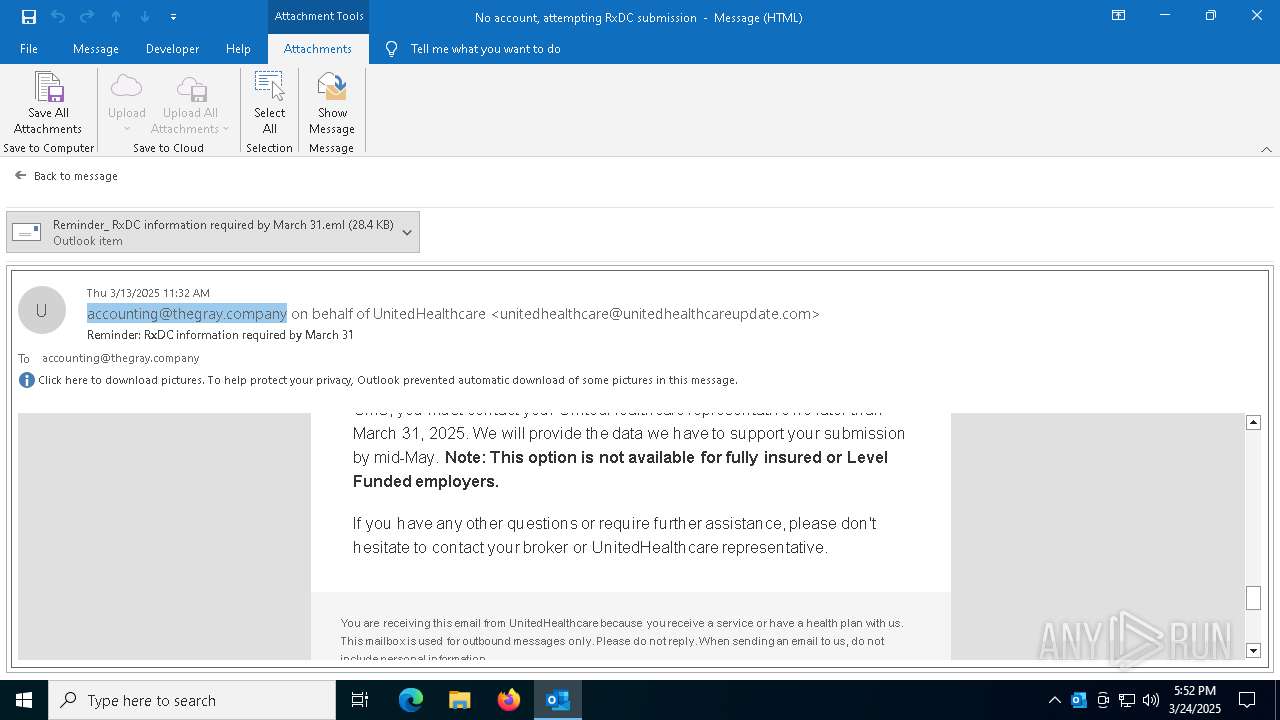Open Customize Quick Access Toolbar dropdown
Screen dimensions: 1280x720
(173, 17)
